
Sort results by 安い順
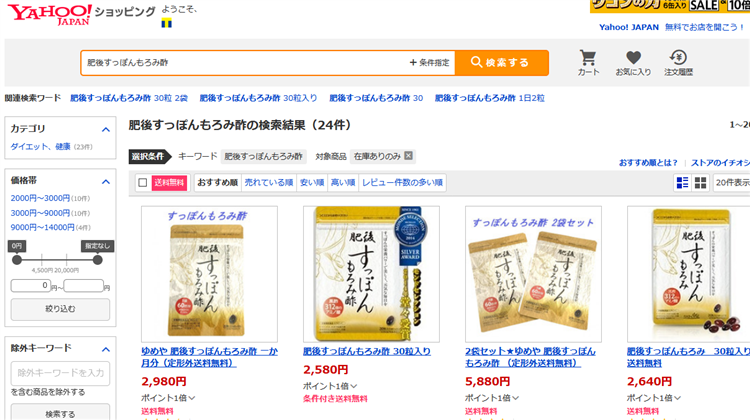(312, 182)
